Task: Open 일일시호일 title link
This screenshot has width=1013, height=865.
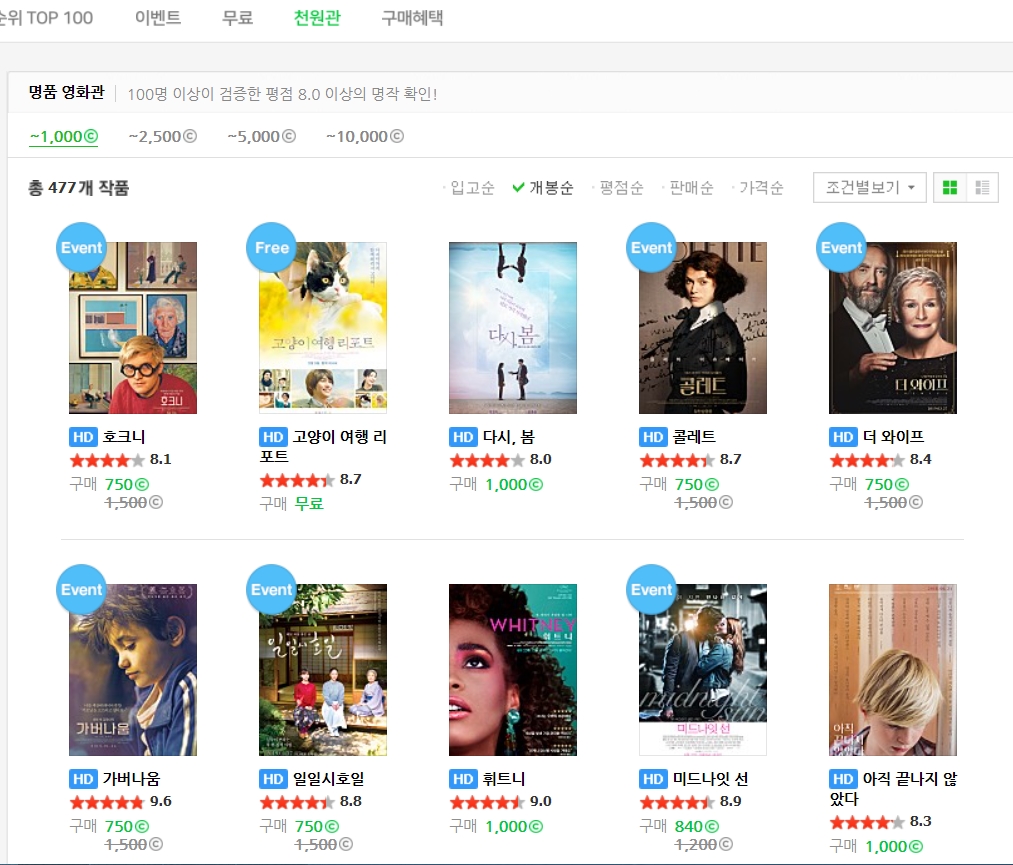Action: [x=329, y=779]
